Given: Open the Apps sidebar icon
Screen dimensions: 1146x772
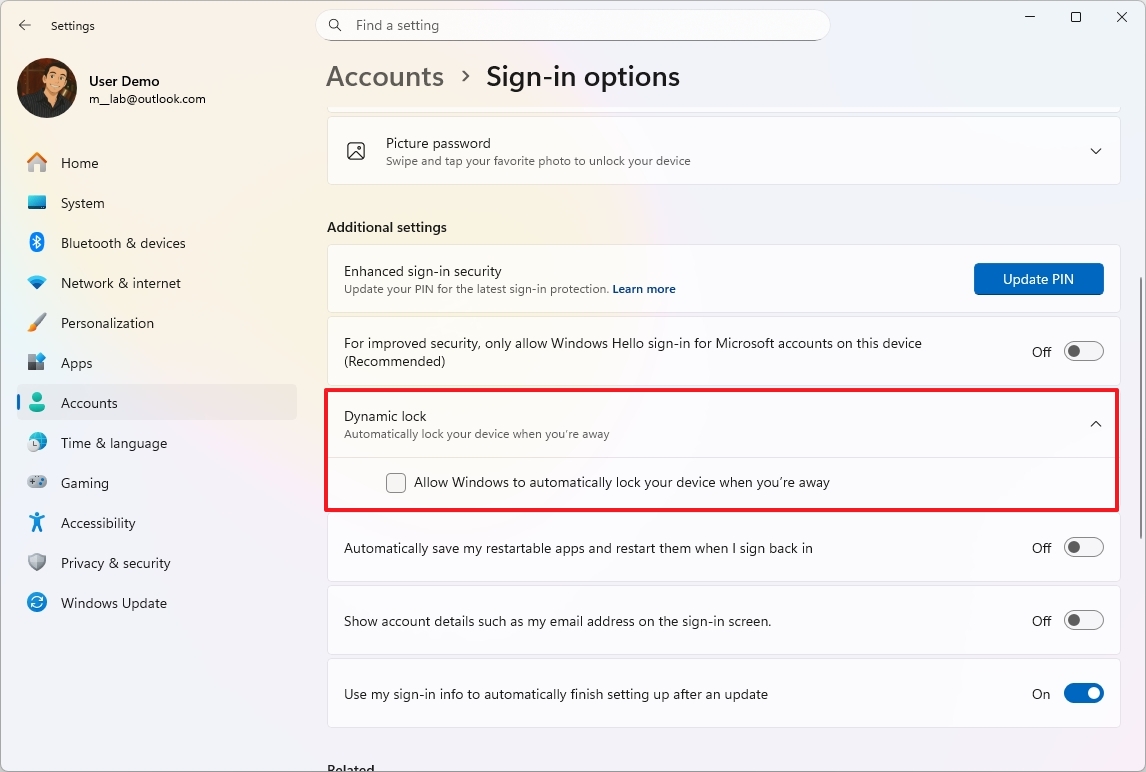Looking at the screenshot, I should (37, 363).
